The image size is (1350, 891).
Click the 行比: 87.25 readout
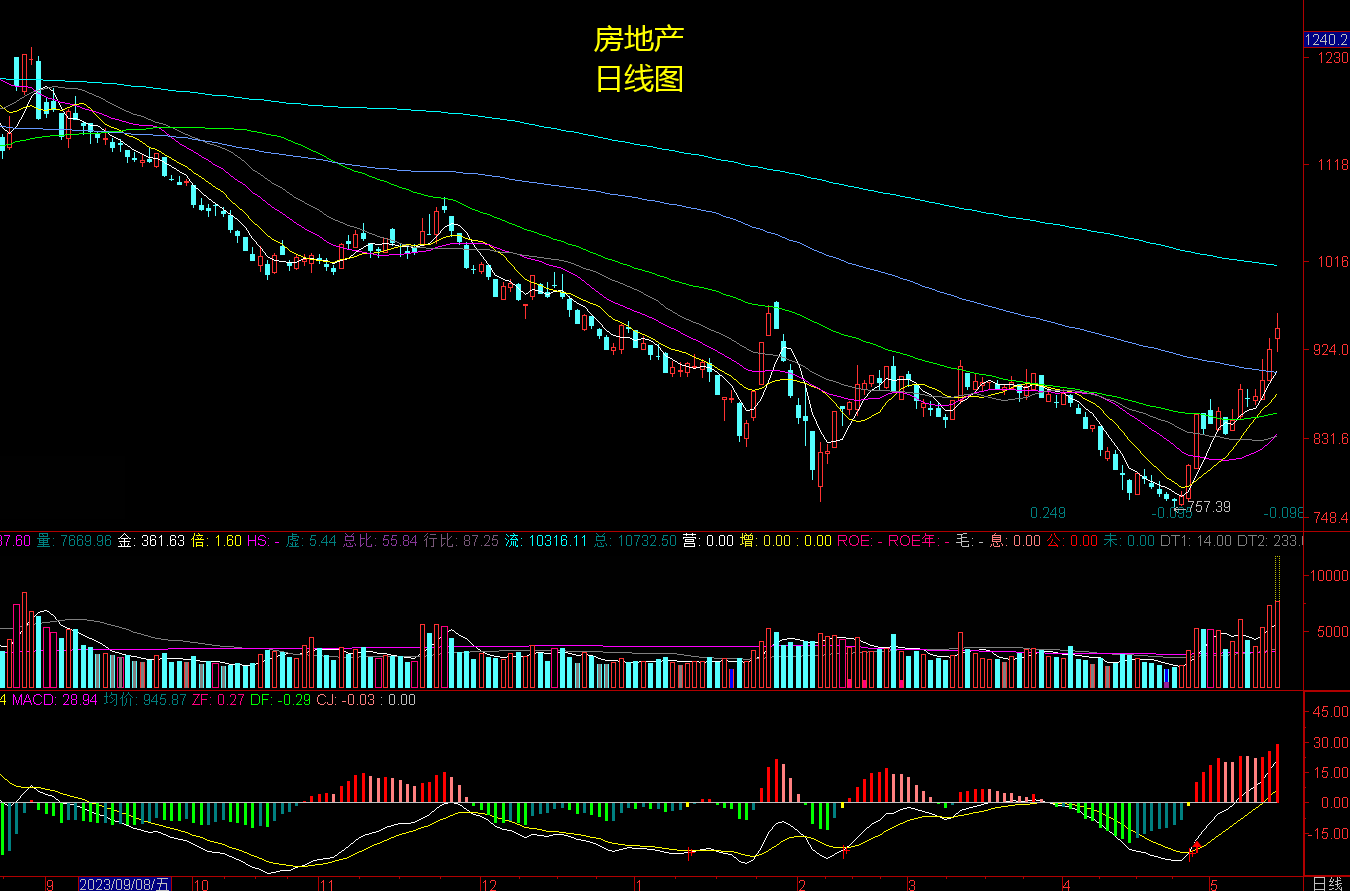click(462, 541)
